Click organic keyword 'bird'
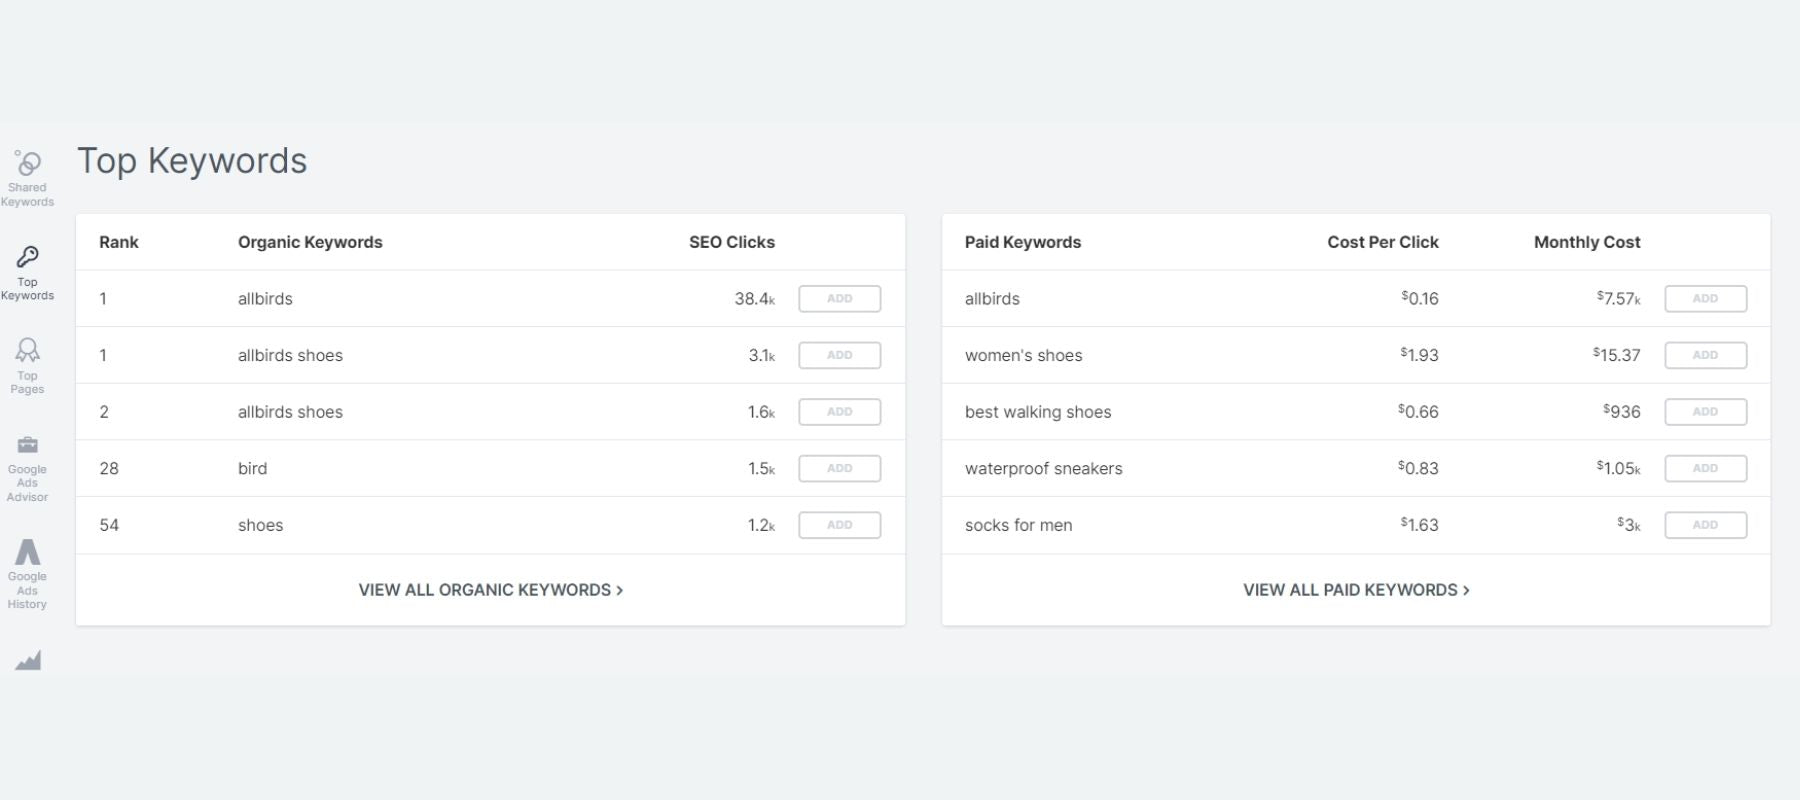Image resolution: width=1800 pixels, height=800 pixels. point(252,468)
